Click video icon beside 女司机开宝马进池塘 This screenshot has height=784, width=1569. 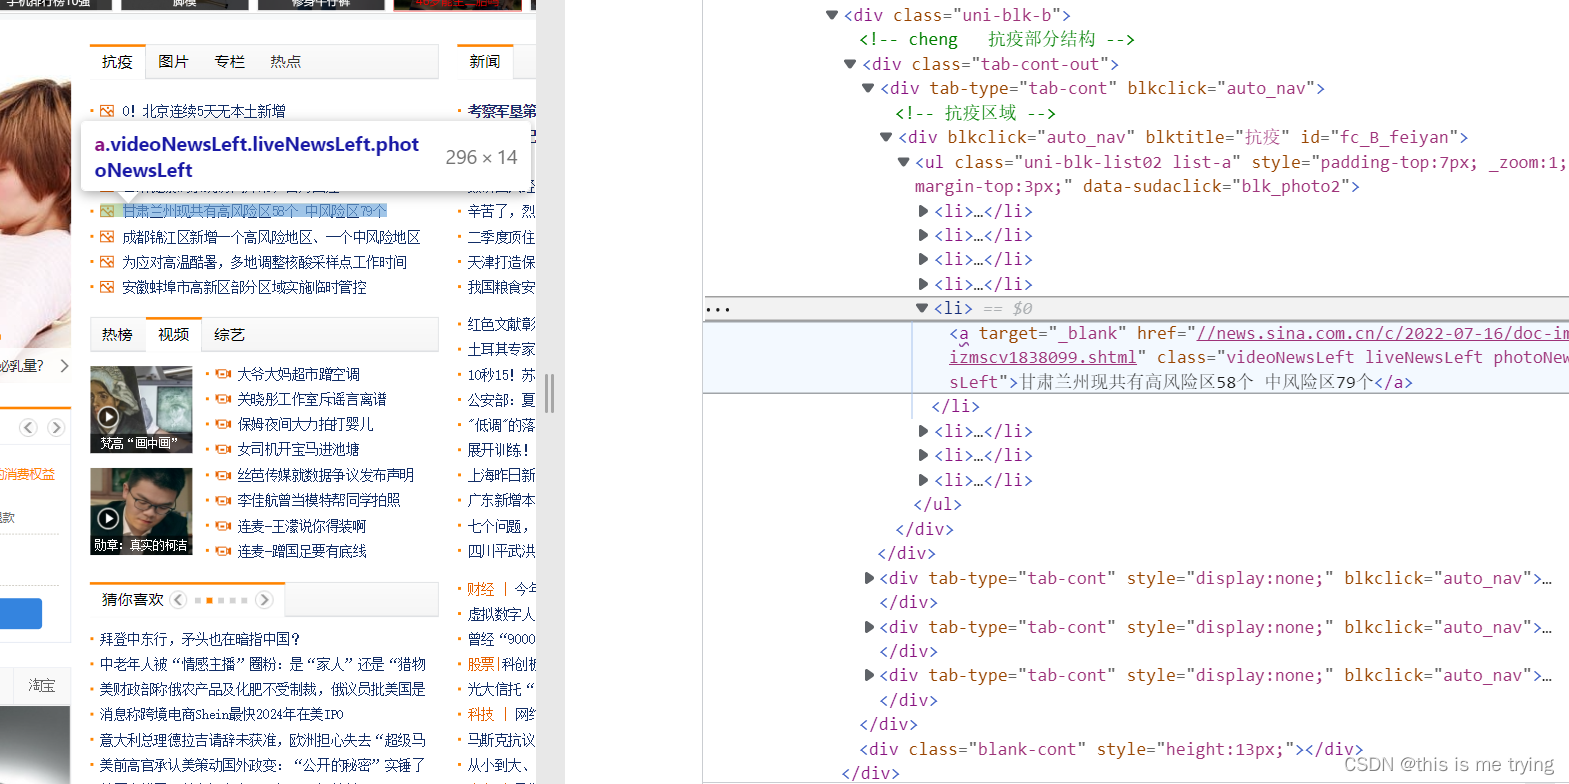point(224,450)
